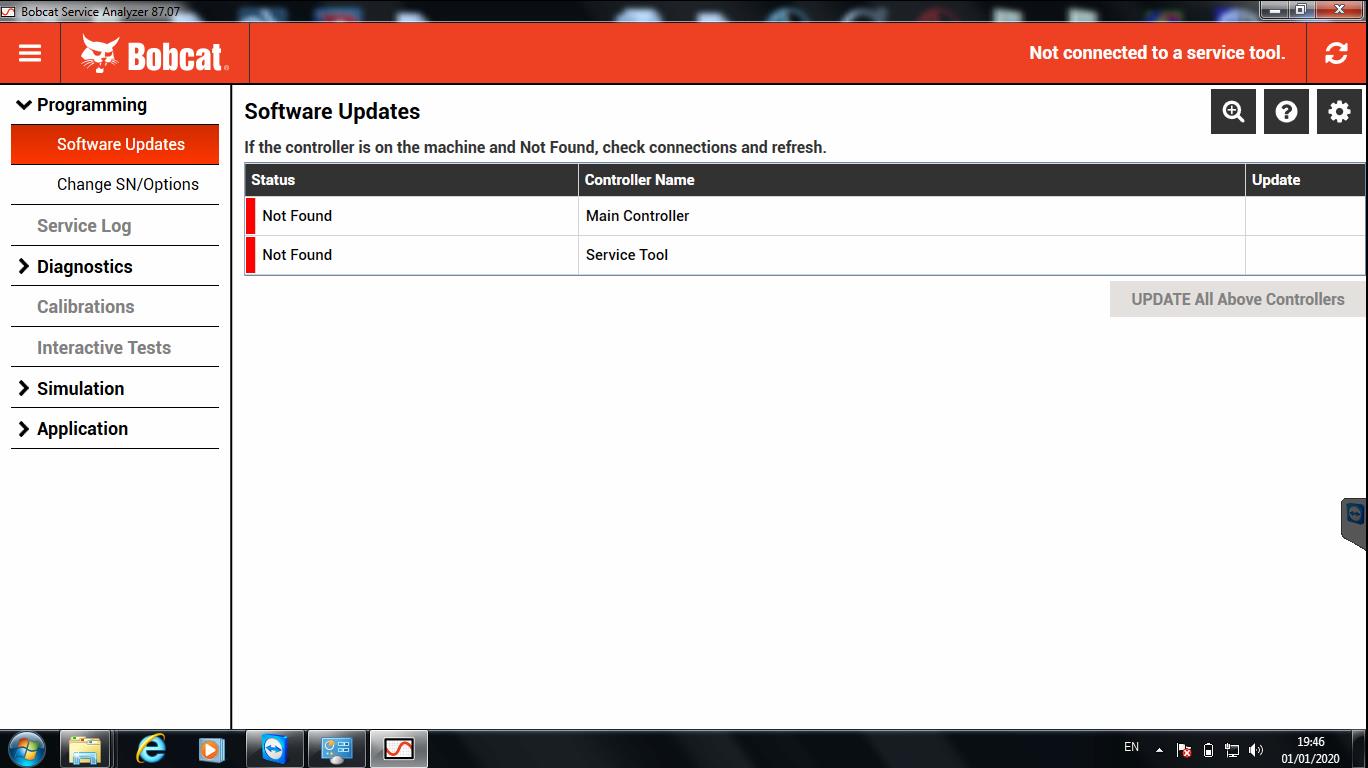Click the EN language indicator
Viewport: 1368px width, 768px height.
pos(1131,747)
